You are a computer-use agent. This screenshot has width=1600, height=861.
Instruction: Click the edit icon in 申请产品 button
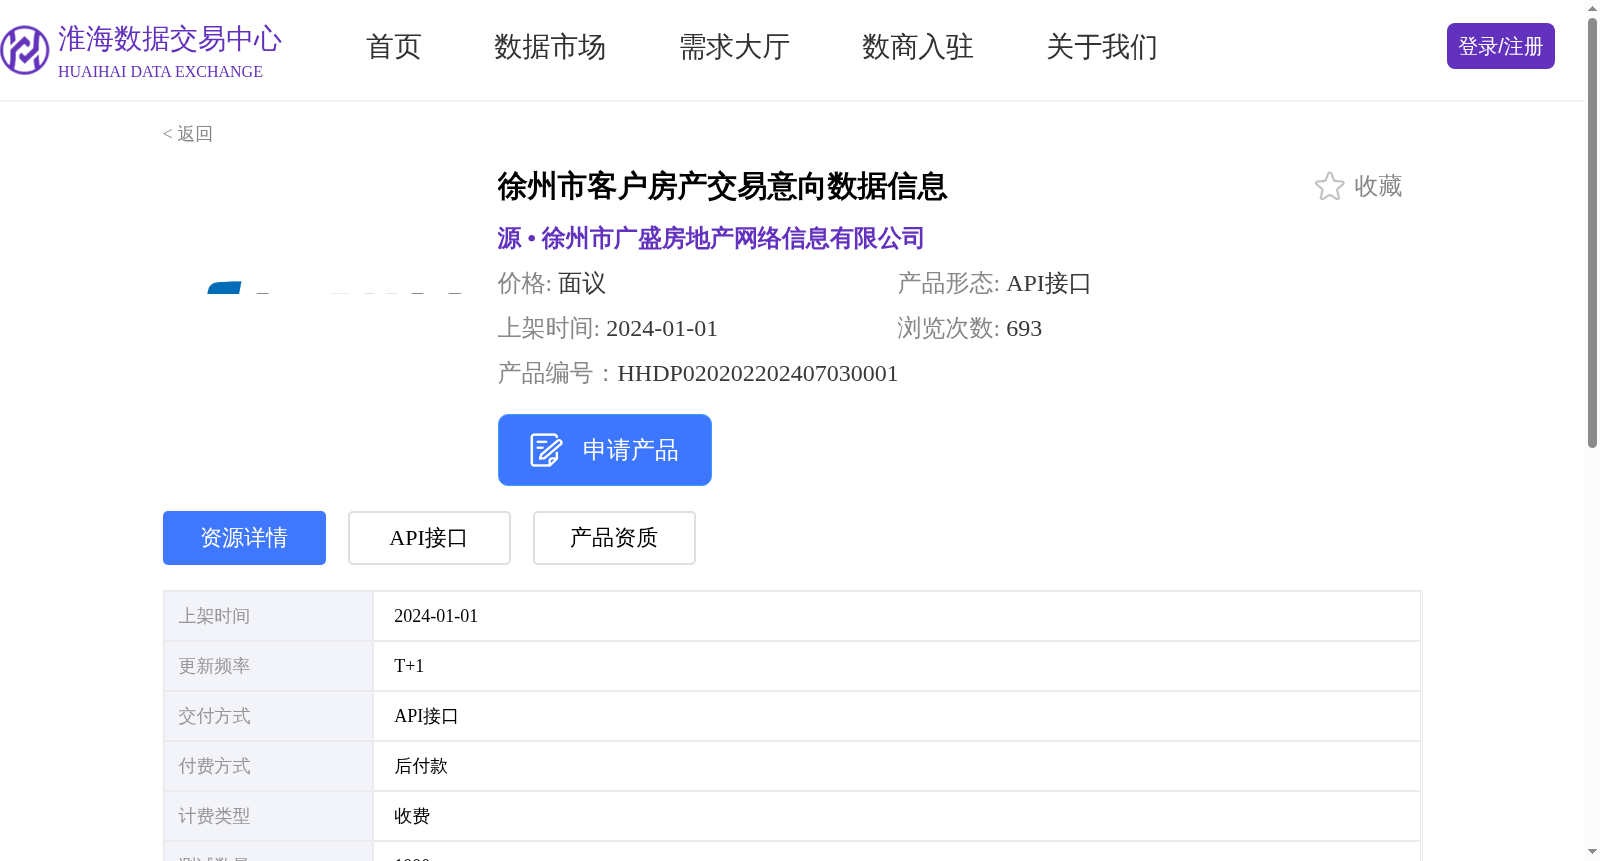(546, 450)
